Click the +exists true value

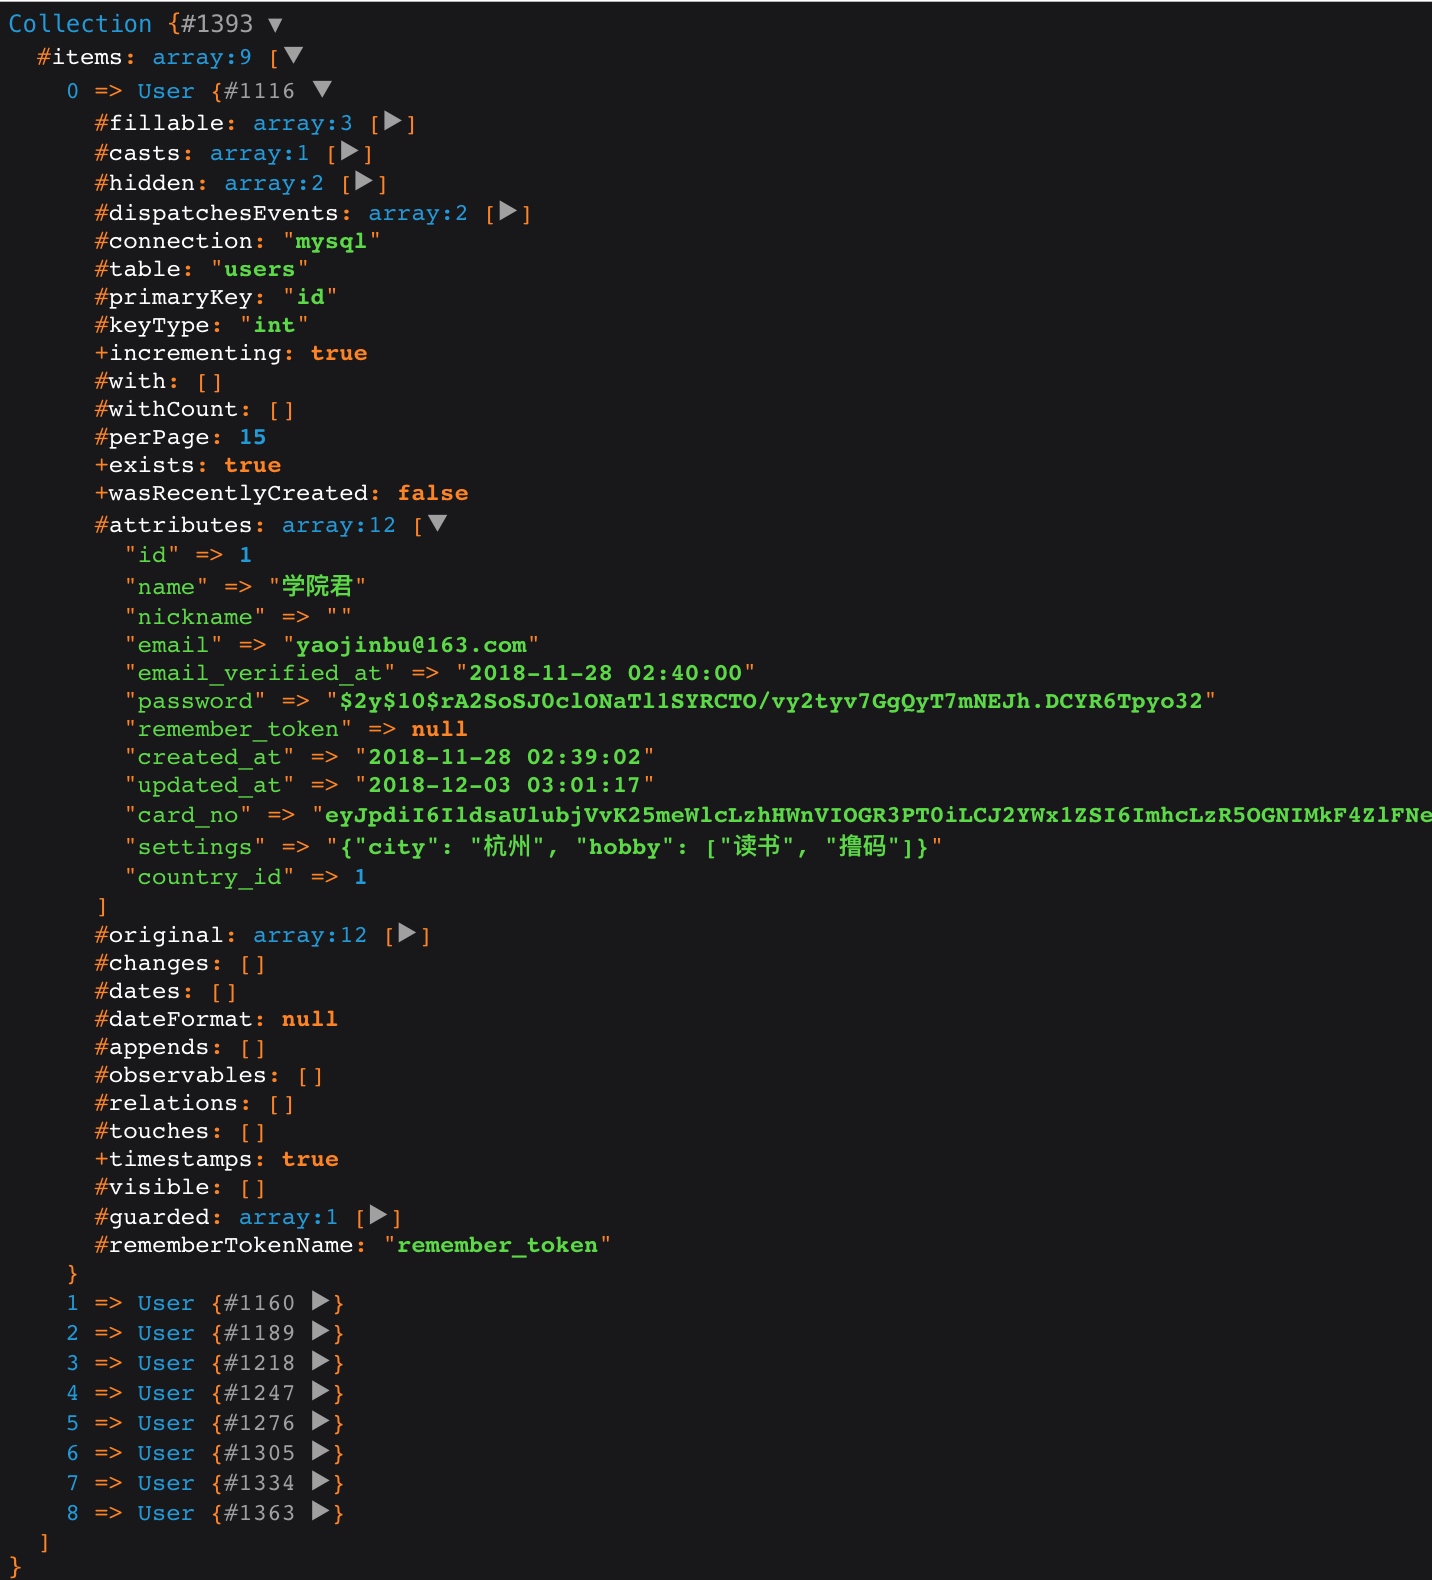coord(253,466)
